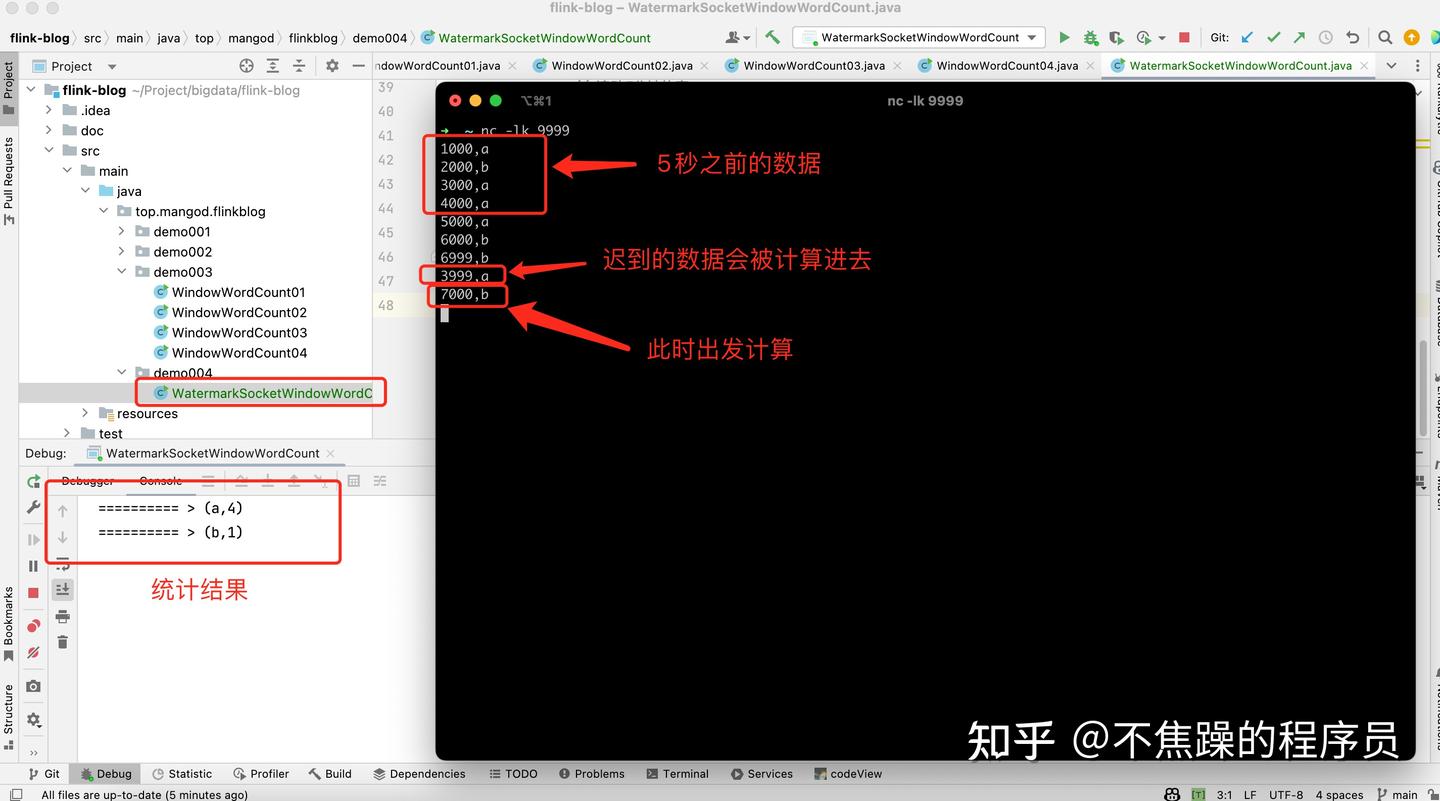Open the Debugger tab in the Debug panel

click(x=87, y=481)
